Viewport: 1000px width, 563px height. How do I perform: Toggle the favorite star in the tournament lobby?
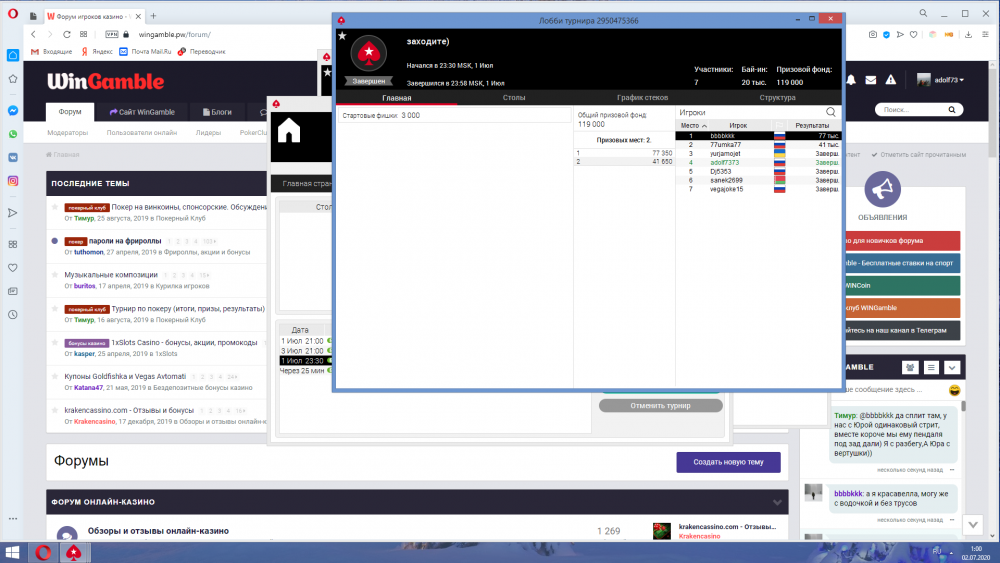coord(342,36)
